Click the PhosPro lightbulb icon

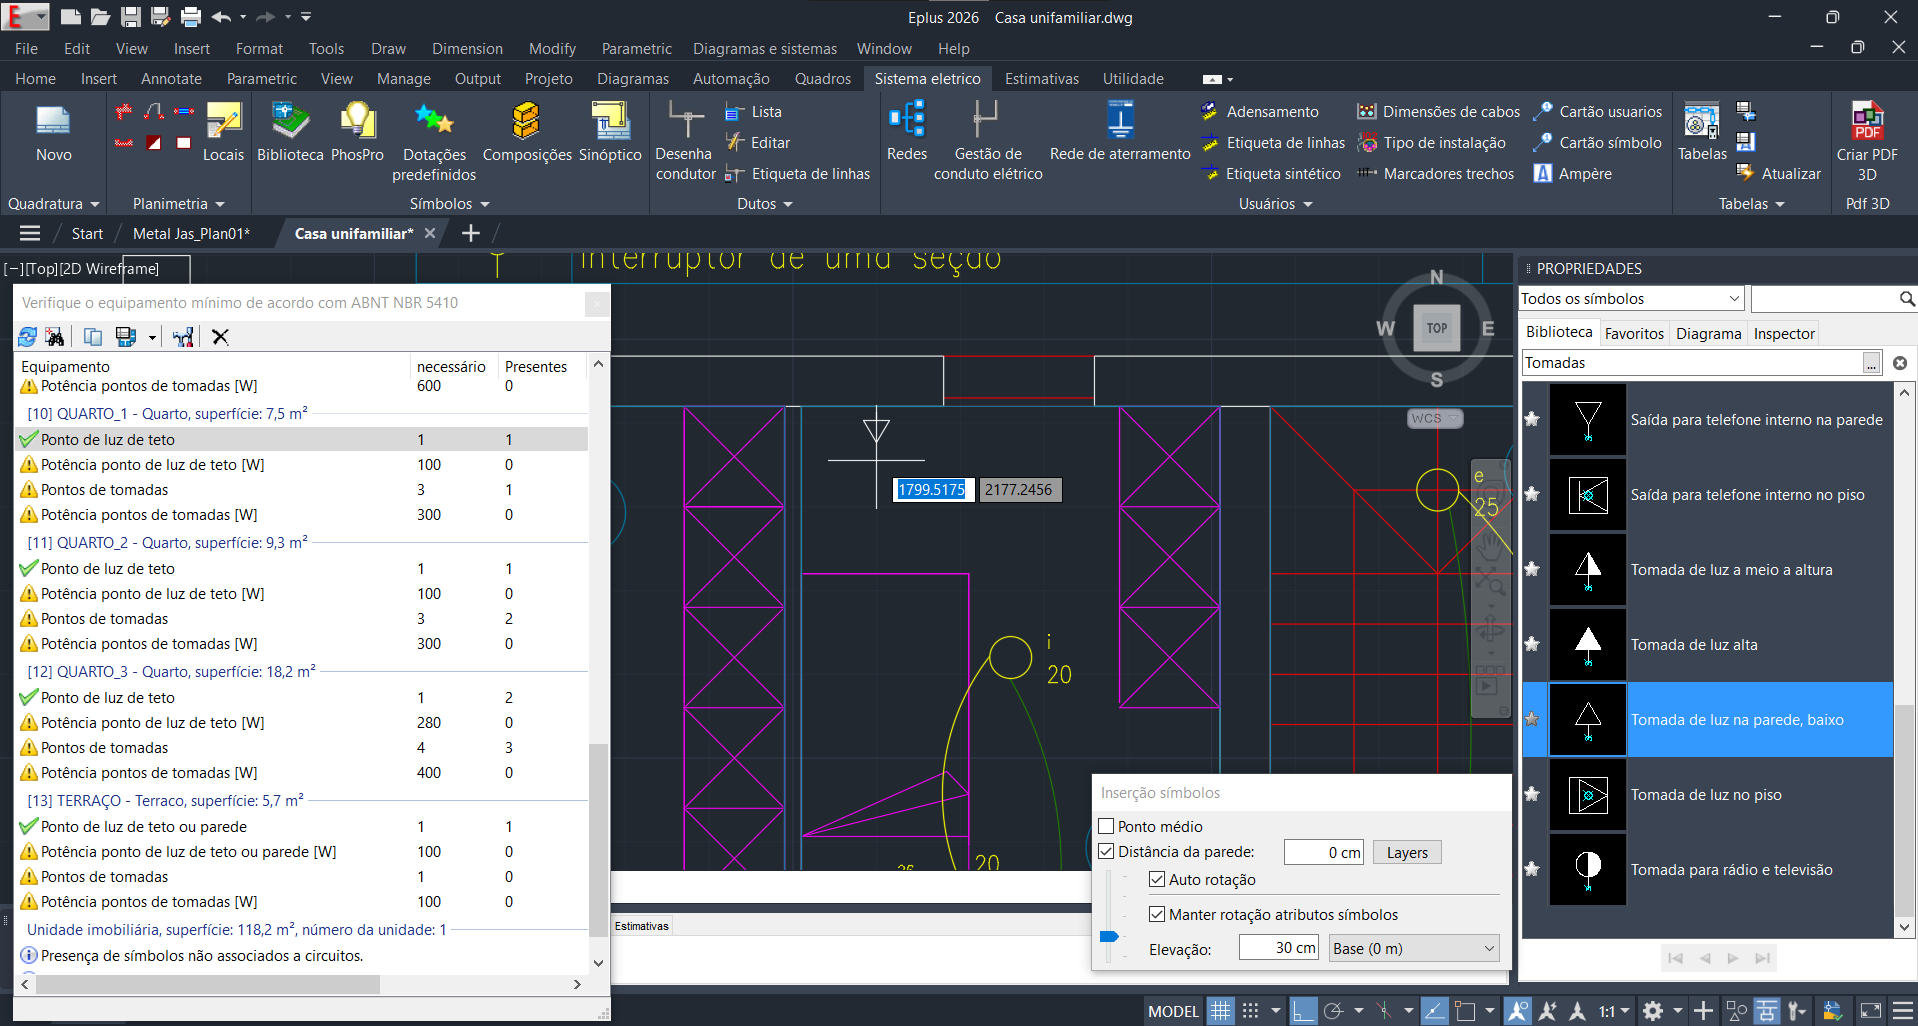point(357,122)
